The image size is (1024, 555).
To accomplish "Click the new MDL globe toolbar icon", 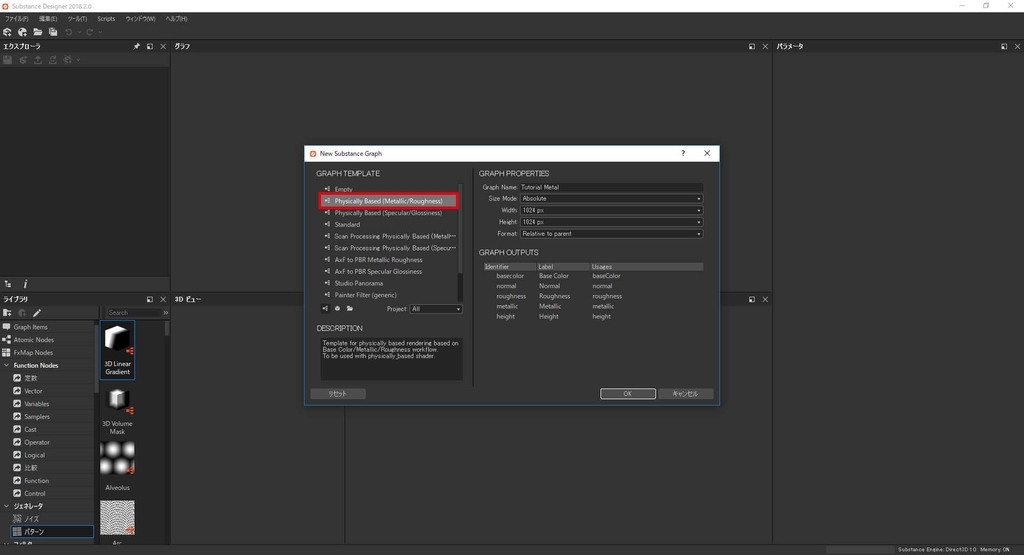I will 22,32.
